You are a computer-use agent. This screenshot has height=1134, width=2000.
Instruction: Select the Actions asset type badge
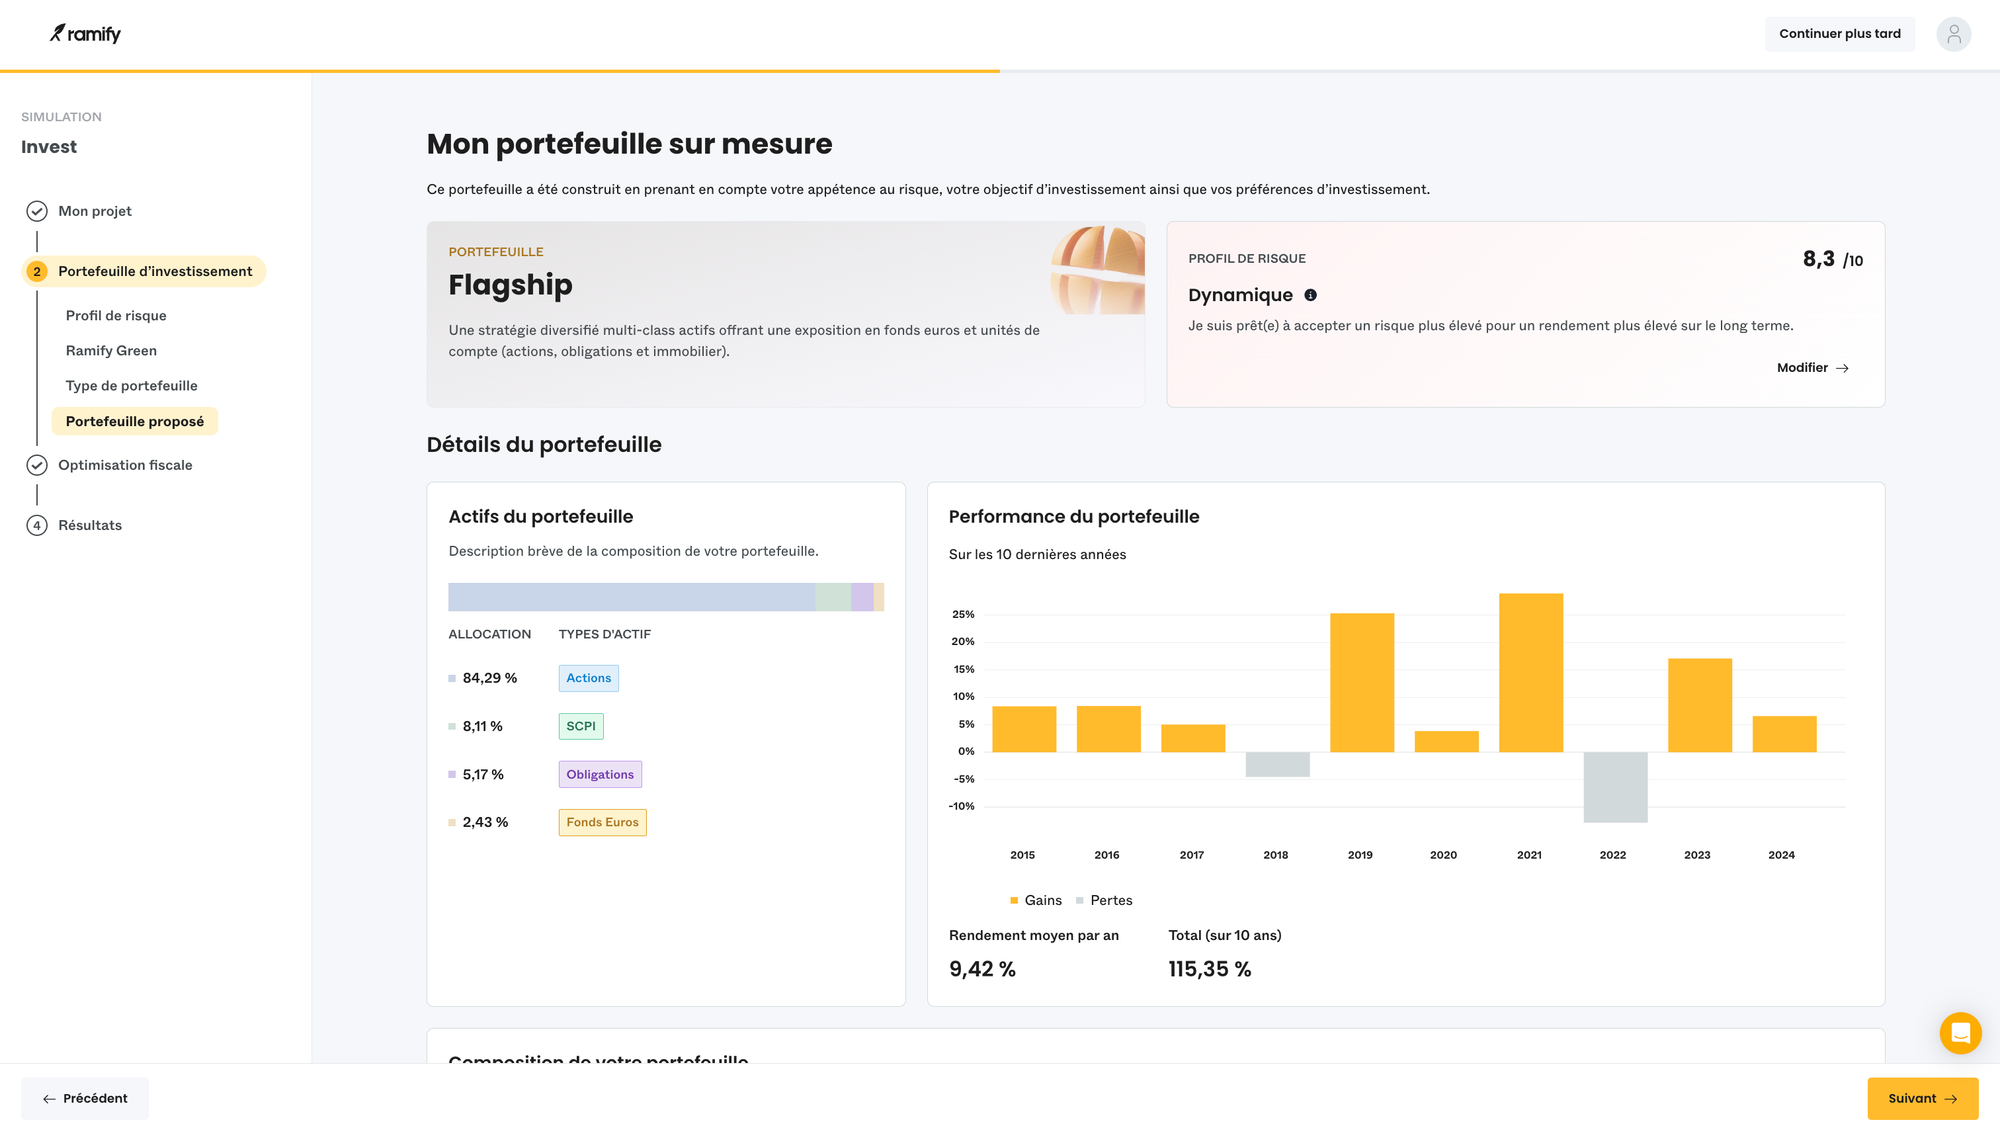[x=588, y=678]
